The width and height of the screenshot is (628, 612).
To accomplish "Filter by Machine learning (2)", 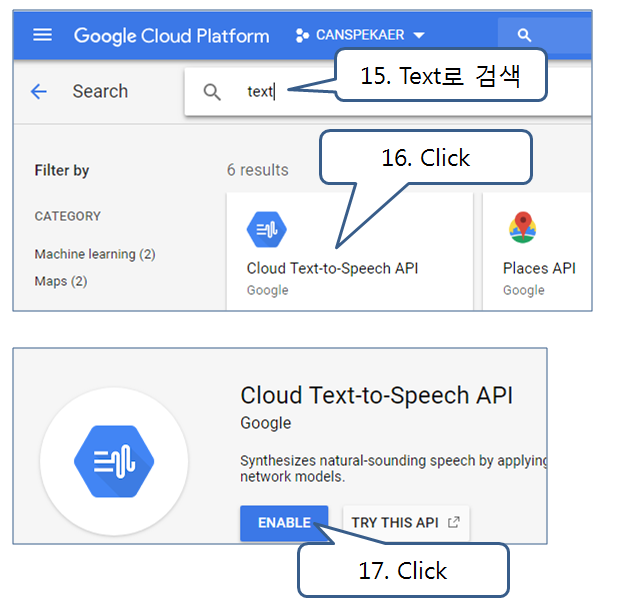I will [x=95, y=254].
